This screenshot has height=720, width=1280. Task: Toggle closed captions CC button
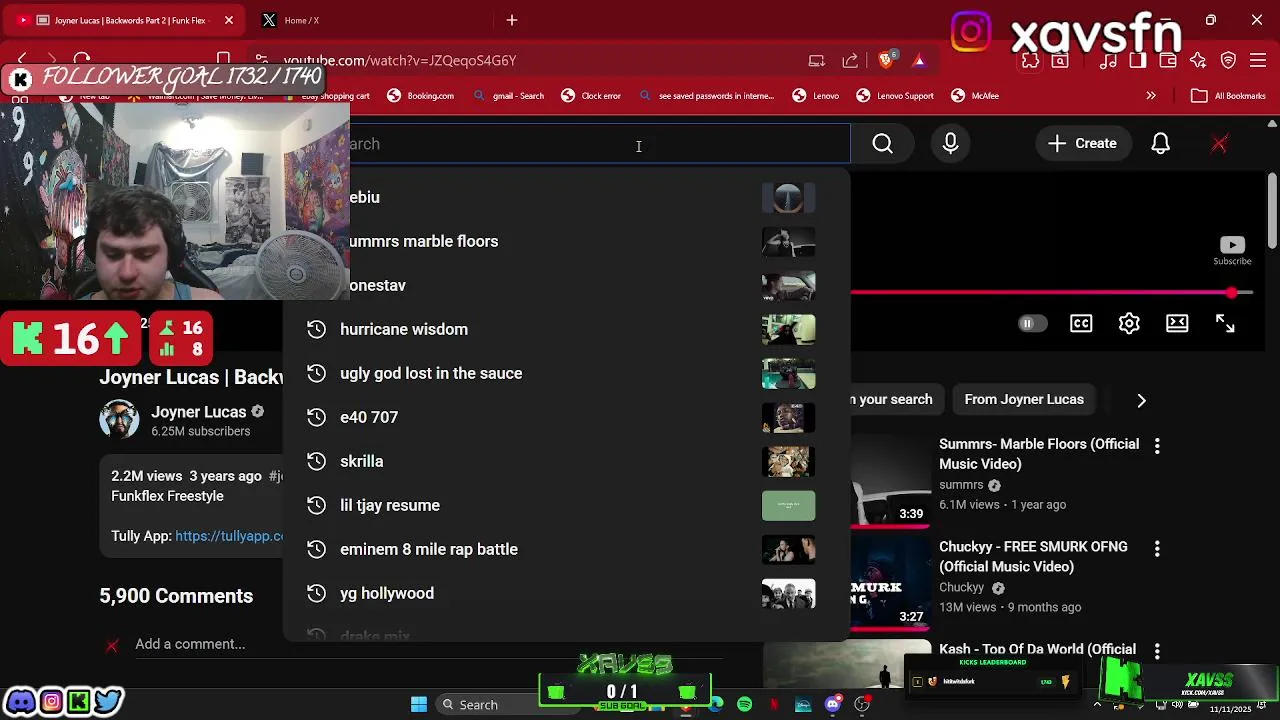coord(1081,323)
